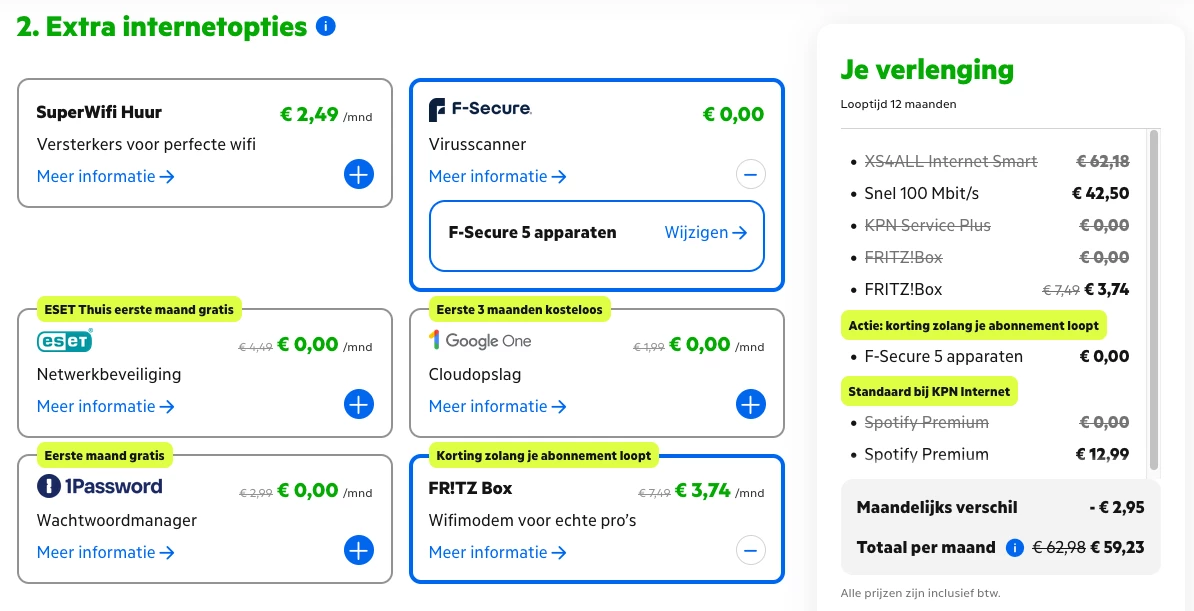Click the 1Password logo
Viewport: 1194px width, 611px height.
[99, 487]
